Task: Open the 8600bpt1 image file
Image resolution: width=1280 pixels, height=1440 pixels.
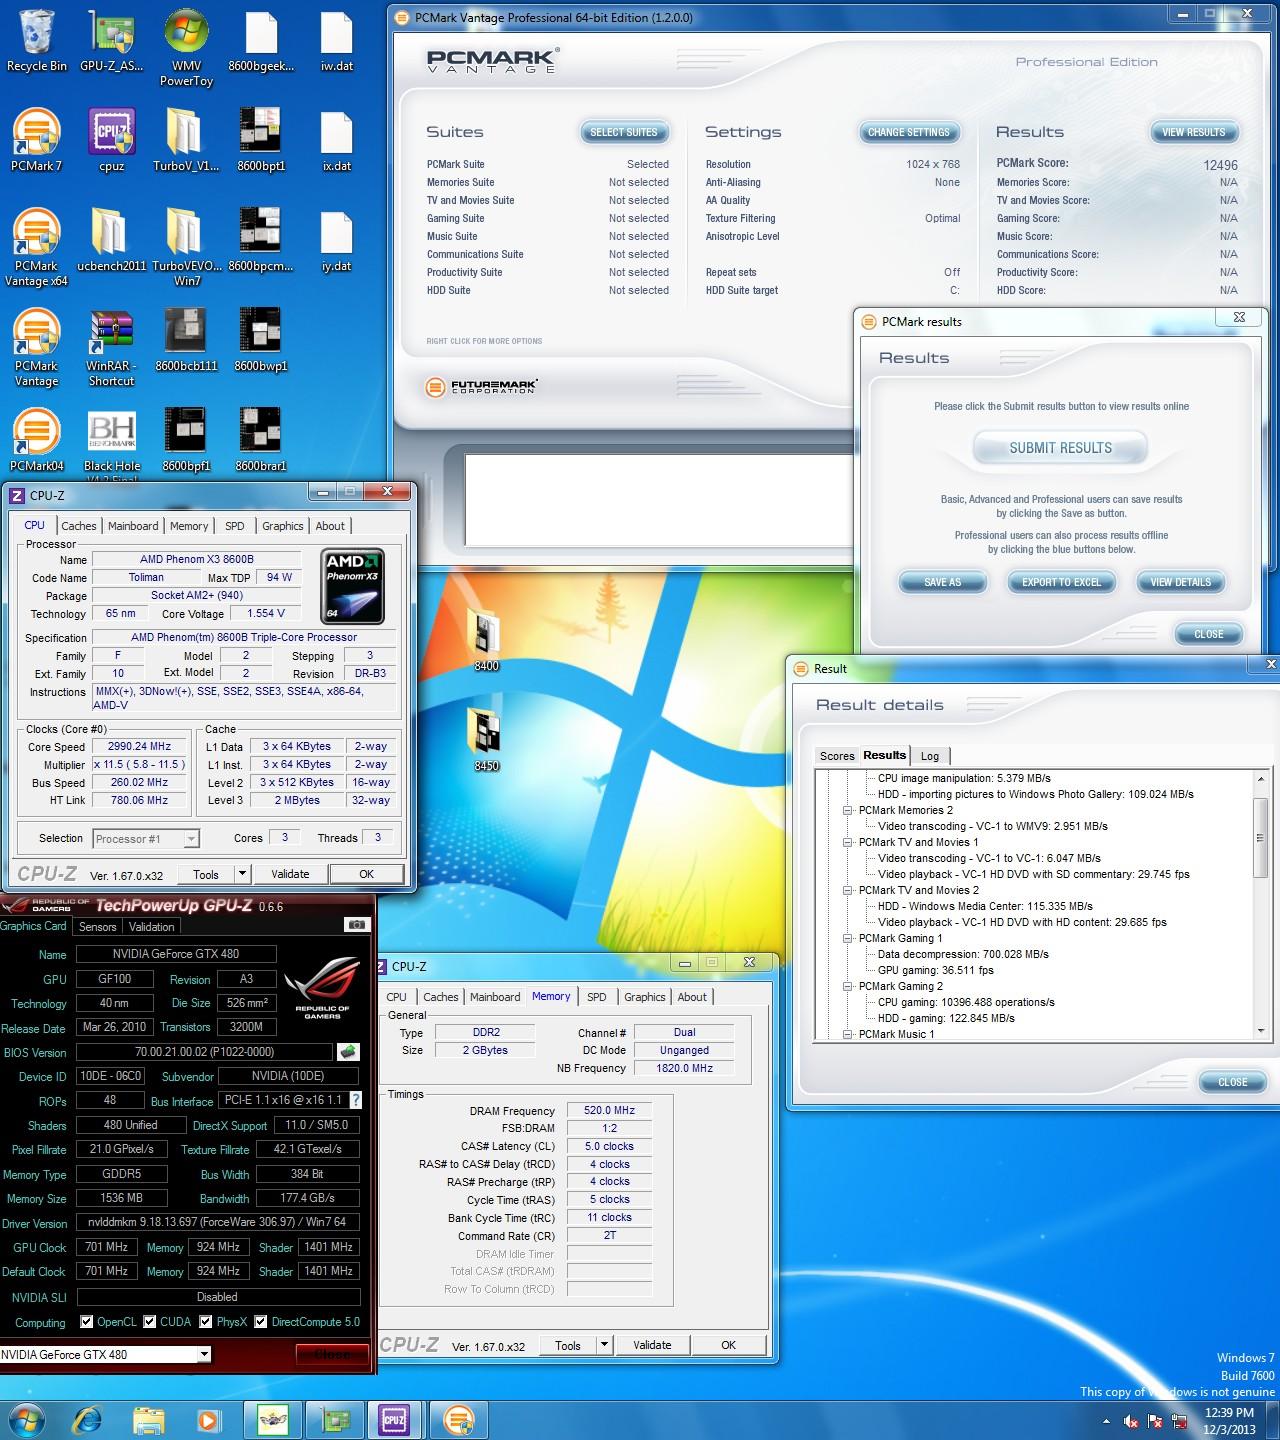Action: (x=261, y=140)
